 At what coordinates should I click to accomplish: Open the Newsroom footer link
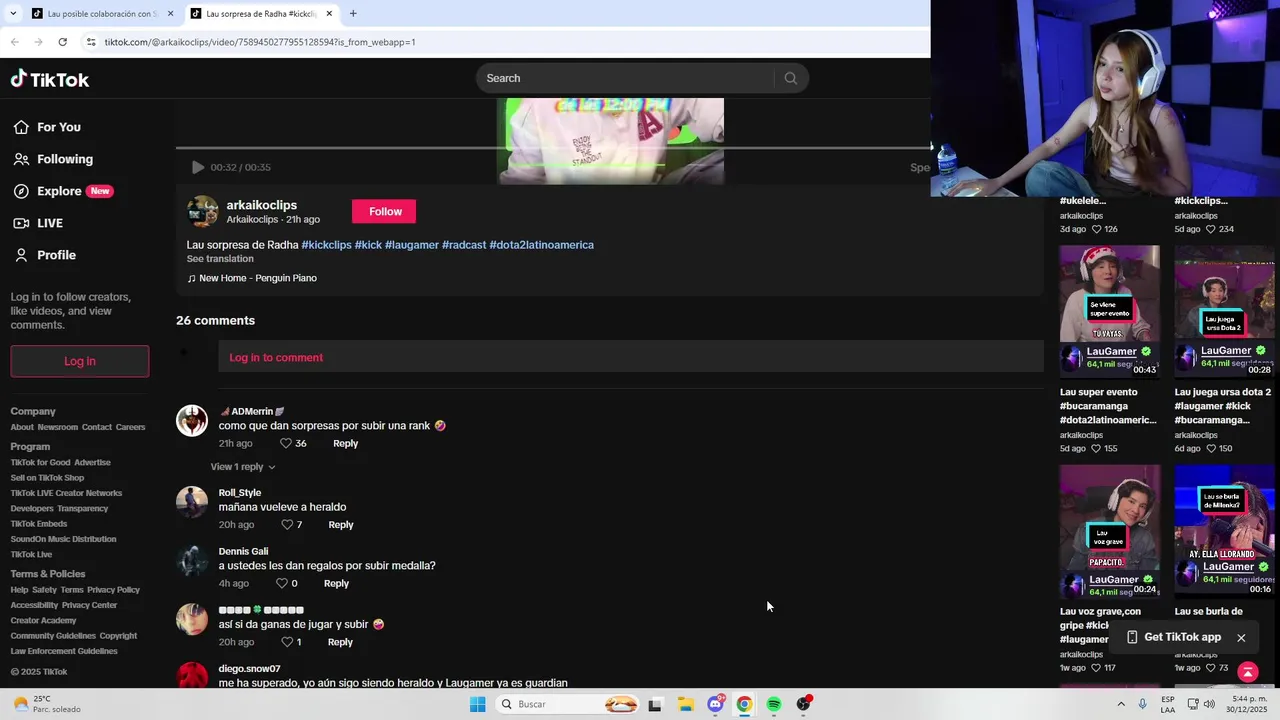coord(57,427)
